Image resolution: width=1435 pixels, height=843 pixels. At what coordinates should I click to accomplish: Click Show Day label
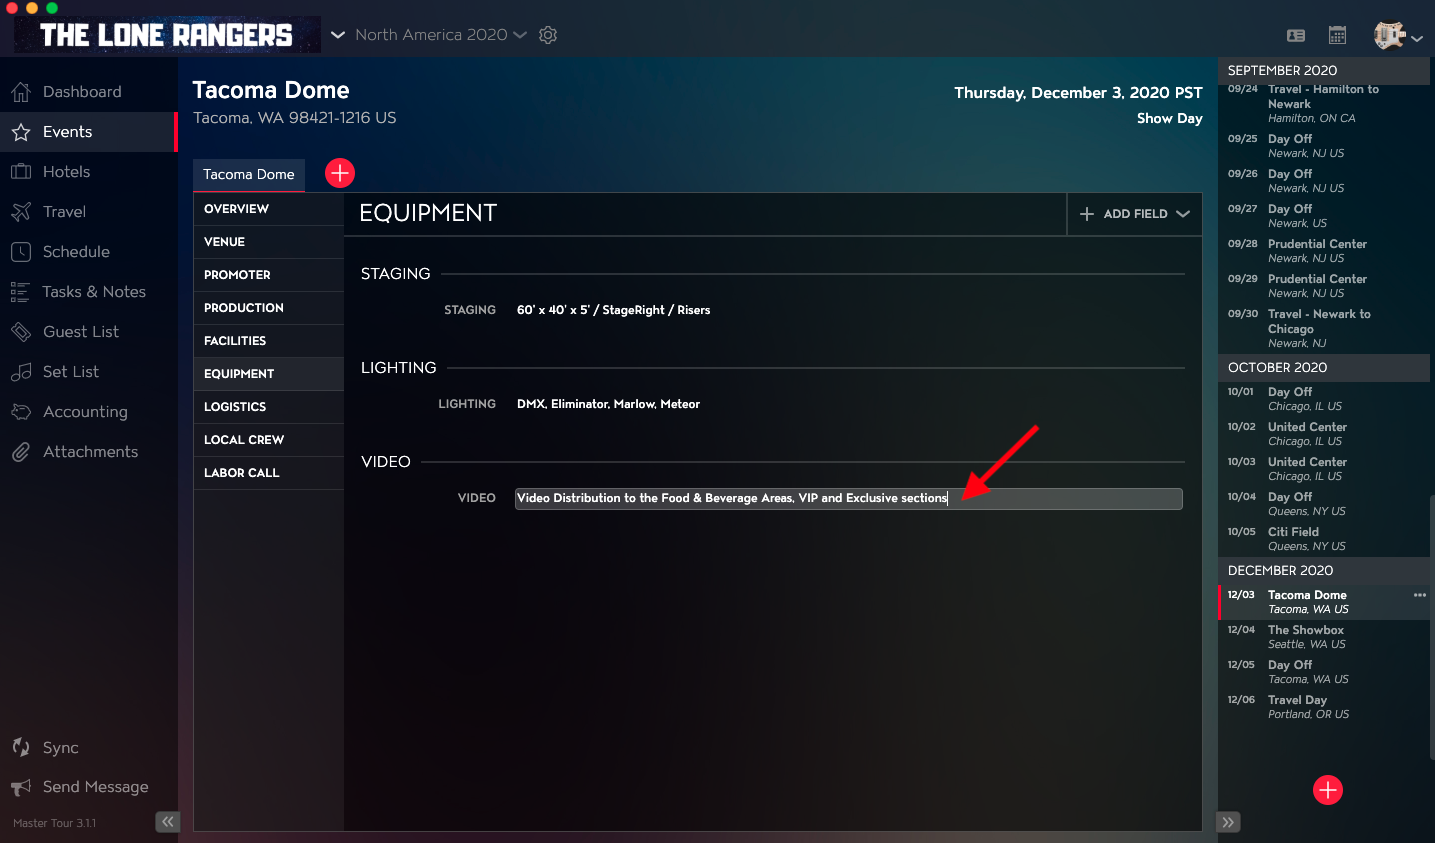[x=1169, y=118]
